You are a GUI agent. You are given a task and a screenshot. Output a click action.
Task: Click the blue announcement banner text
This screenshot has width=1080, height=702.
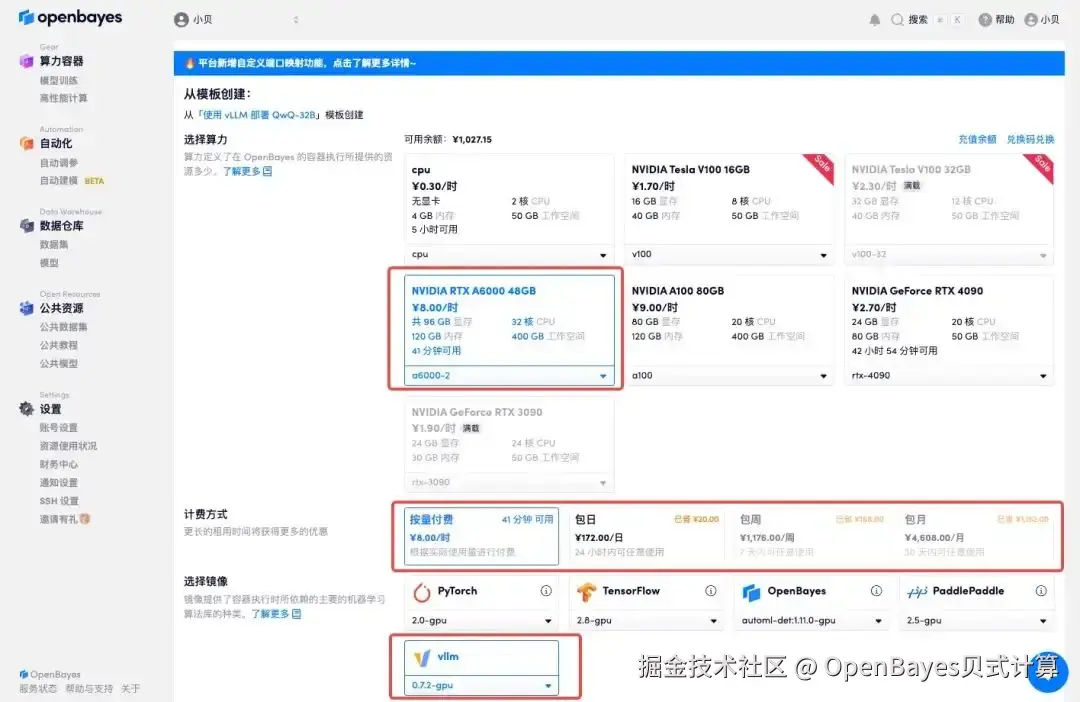tap(307, 63)
